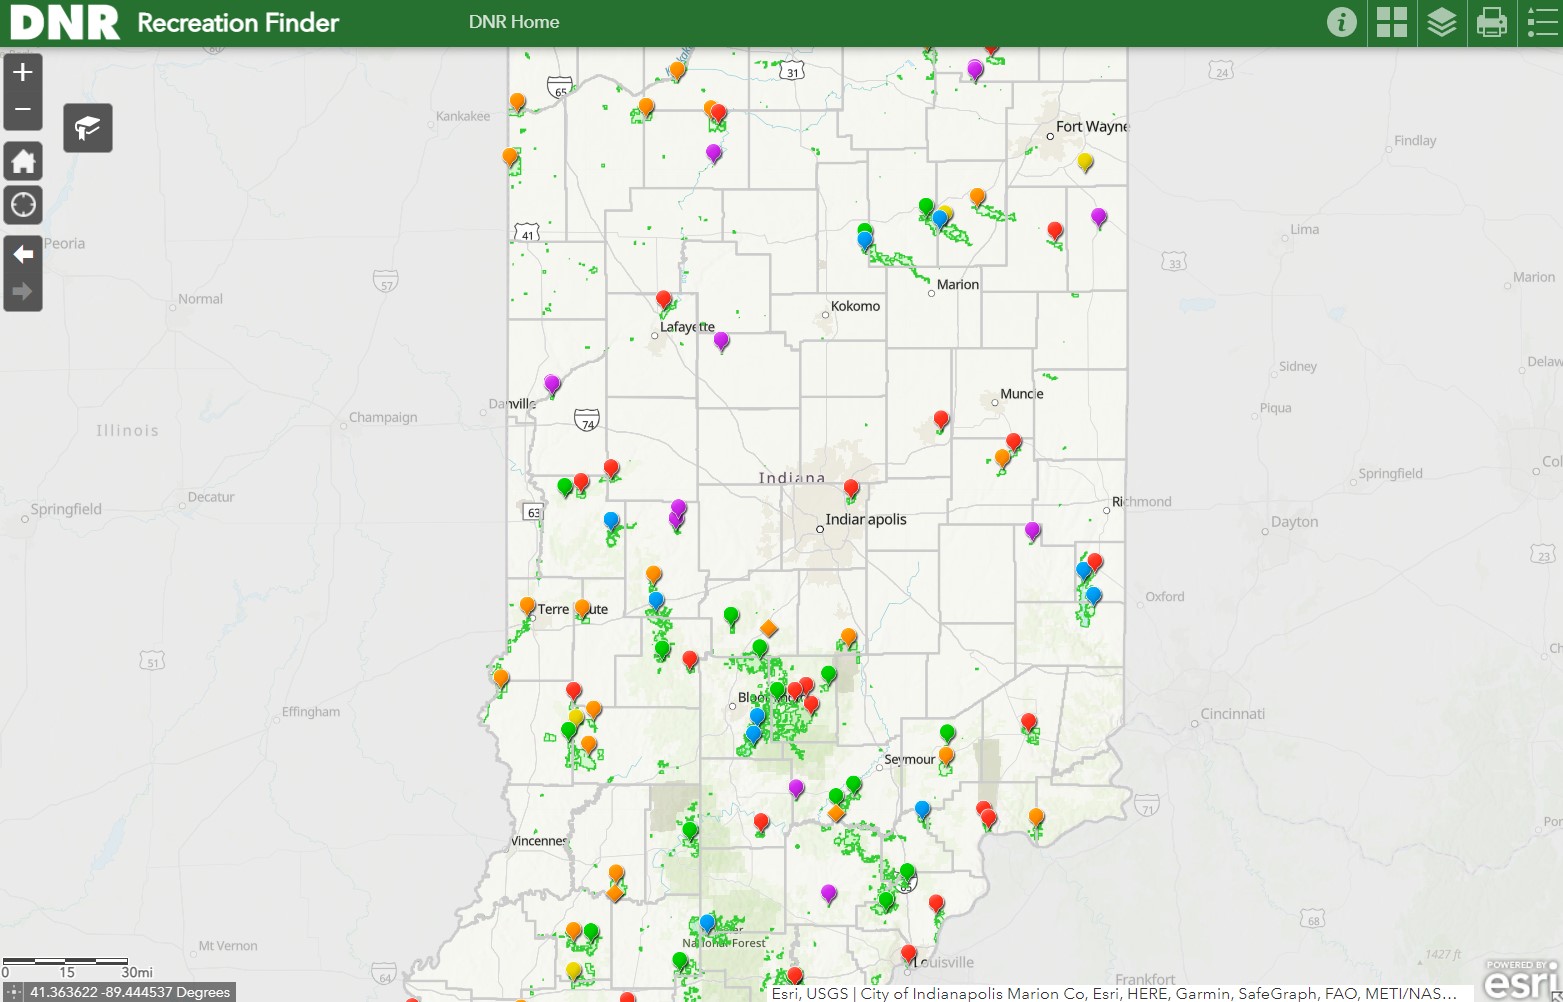Activate the find my location tool

pyautogui.click(x=22, y=205)
